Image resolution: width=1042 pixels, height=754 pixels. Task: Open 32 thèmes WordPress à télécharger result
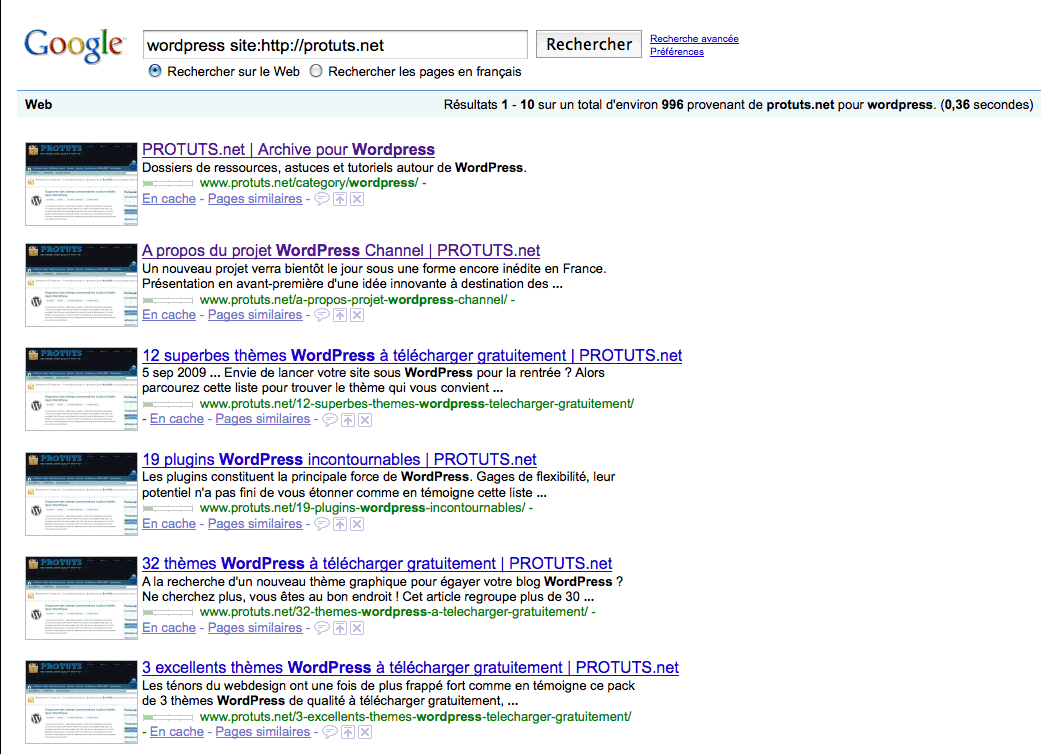tap(377, 563)
